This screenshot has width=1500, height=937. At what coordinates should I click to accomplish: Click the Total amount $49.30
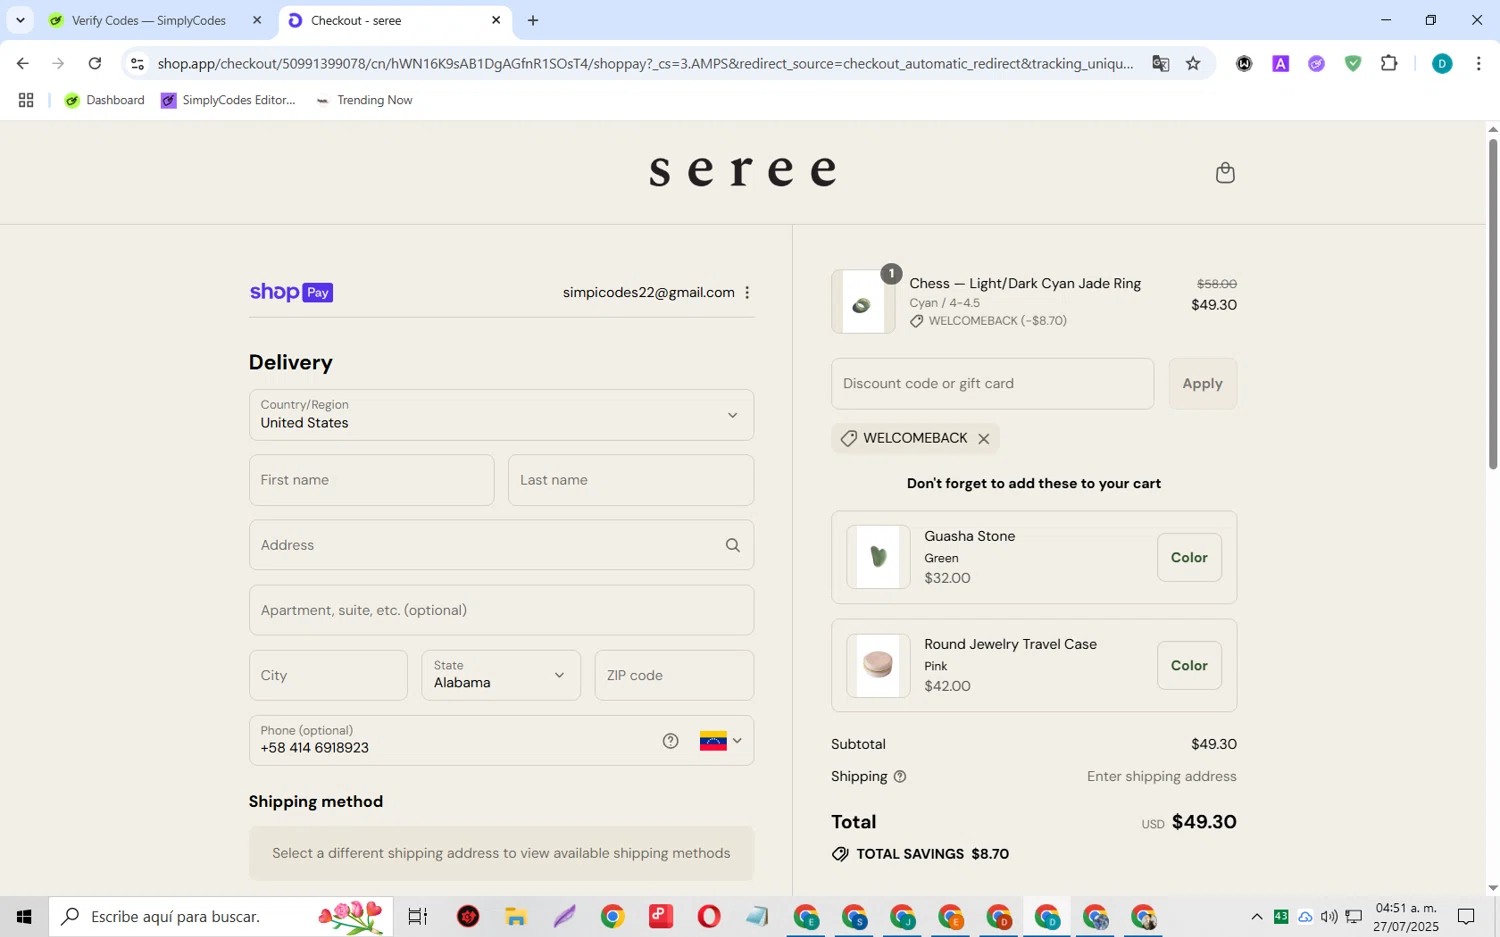1204,822
